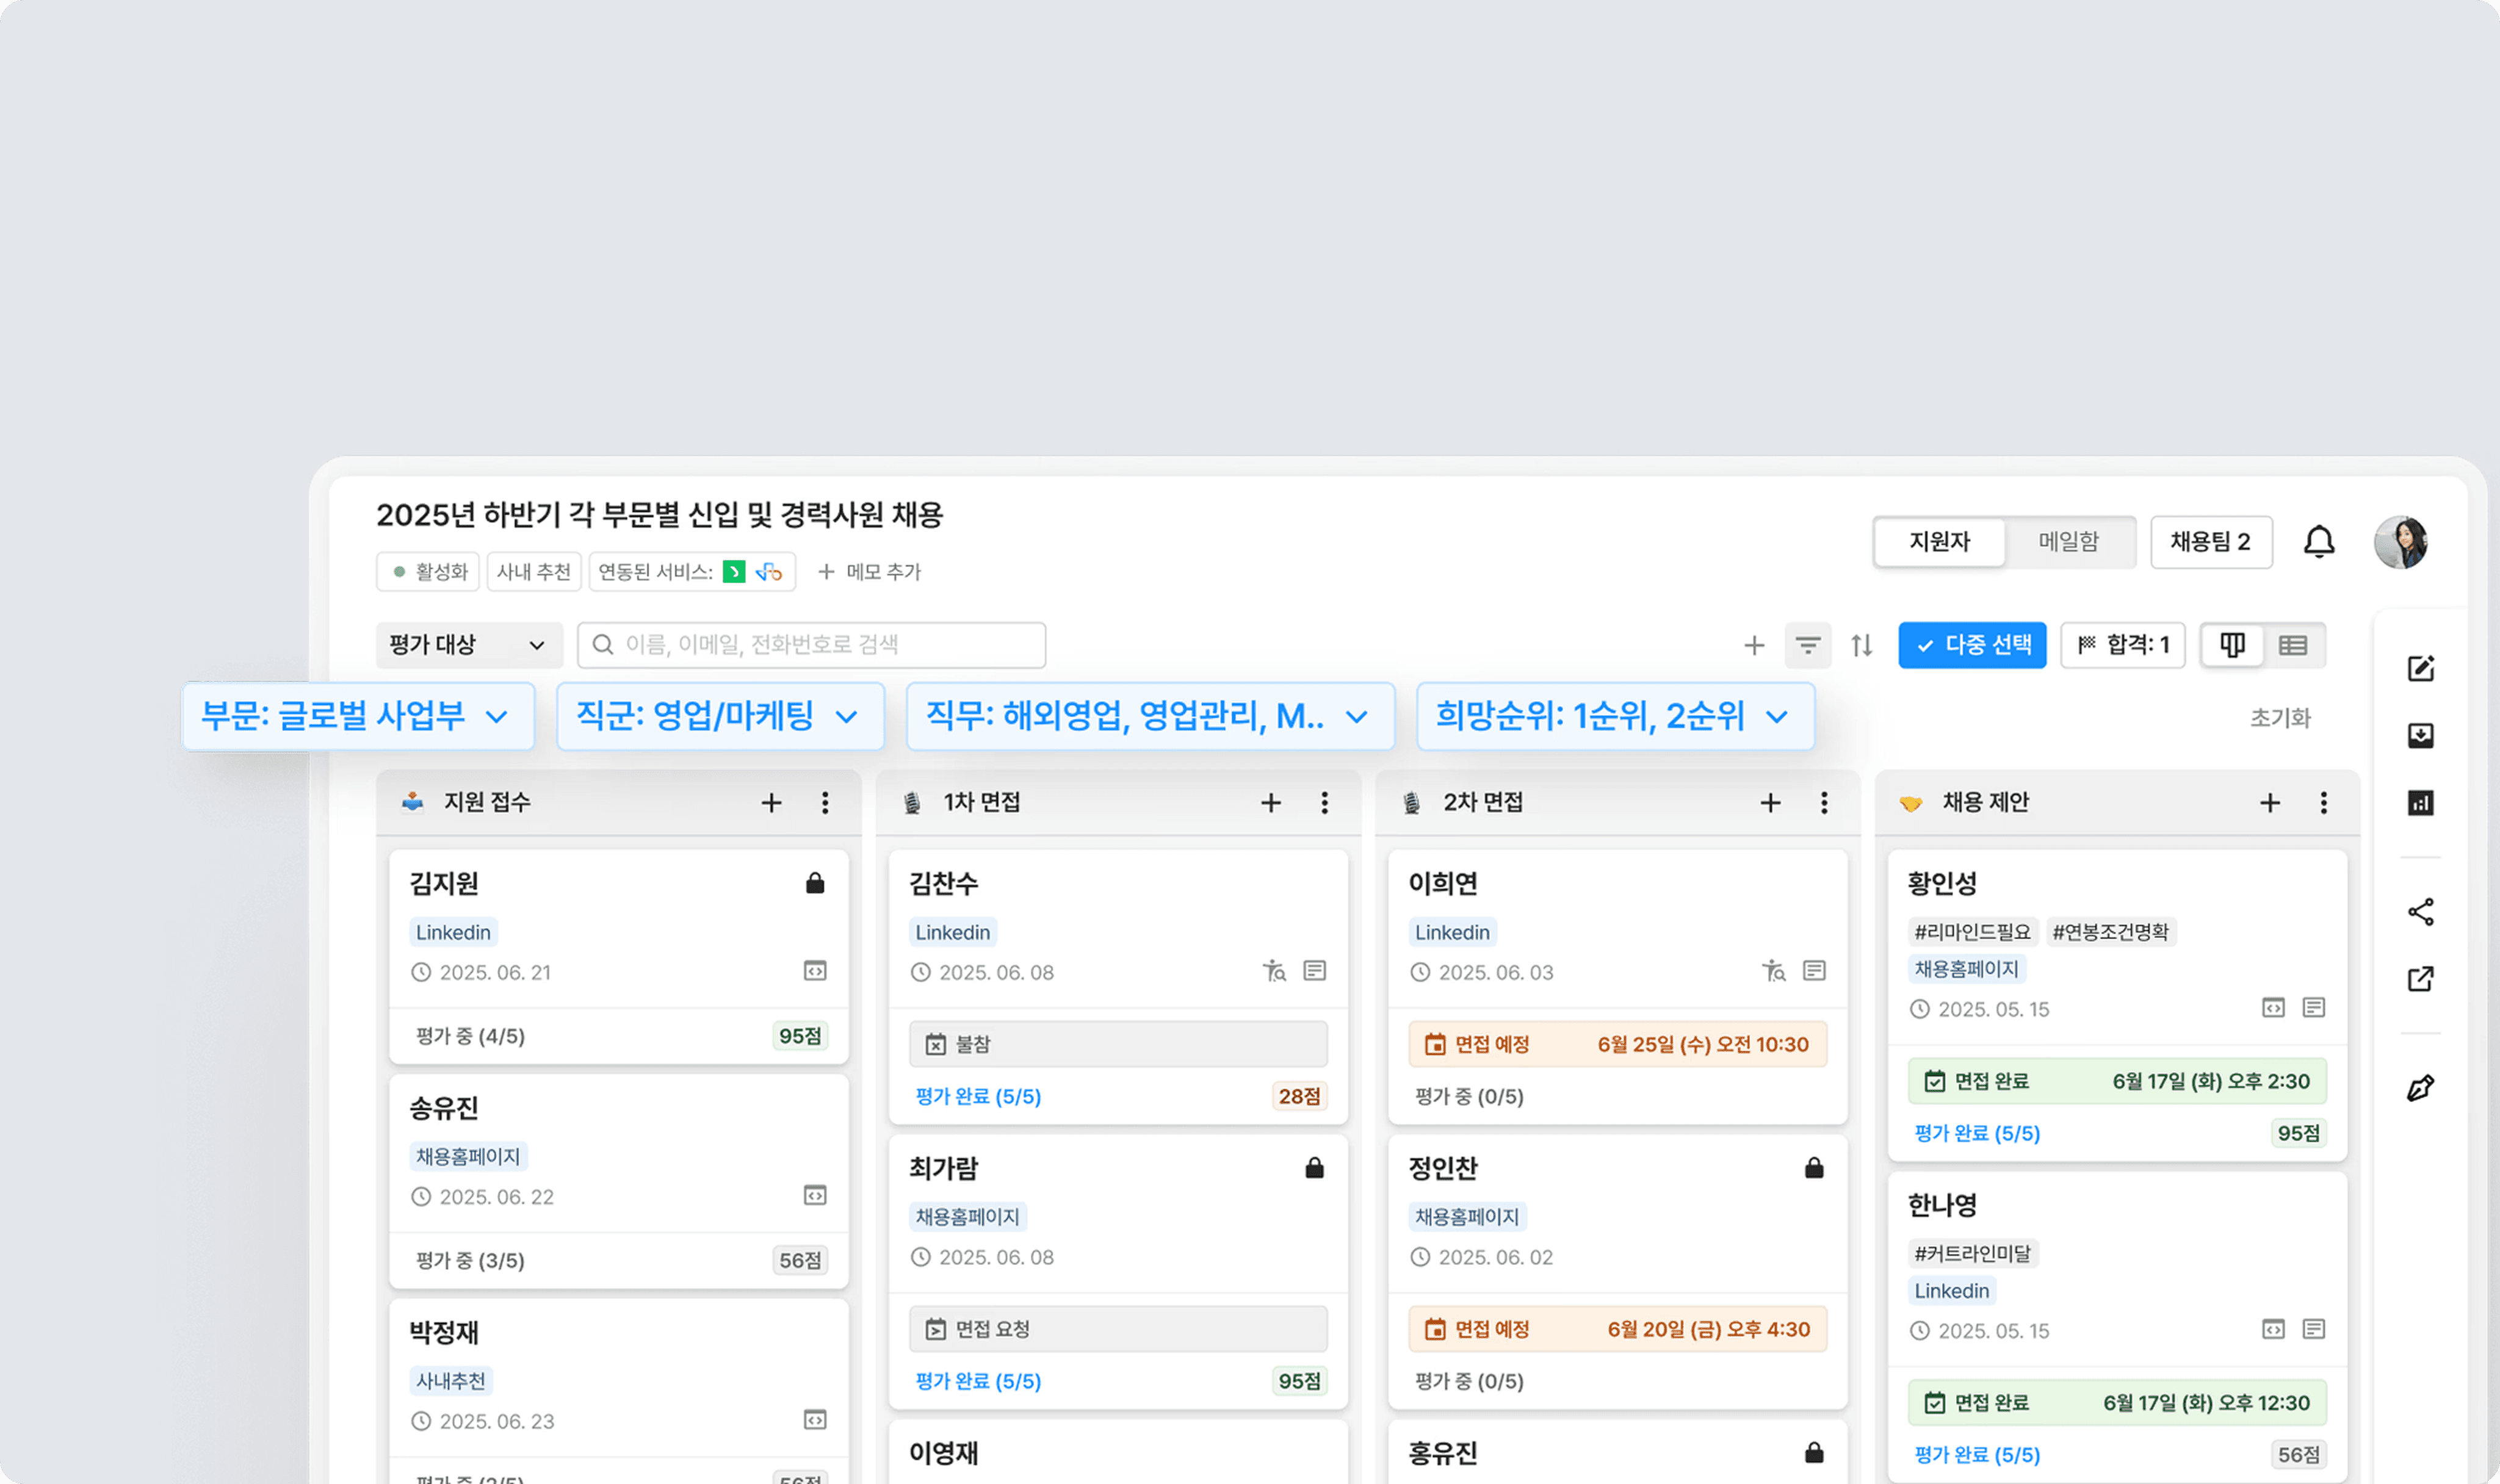Open the code icon on 김지원 card

pos(815,971)
